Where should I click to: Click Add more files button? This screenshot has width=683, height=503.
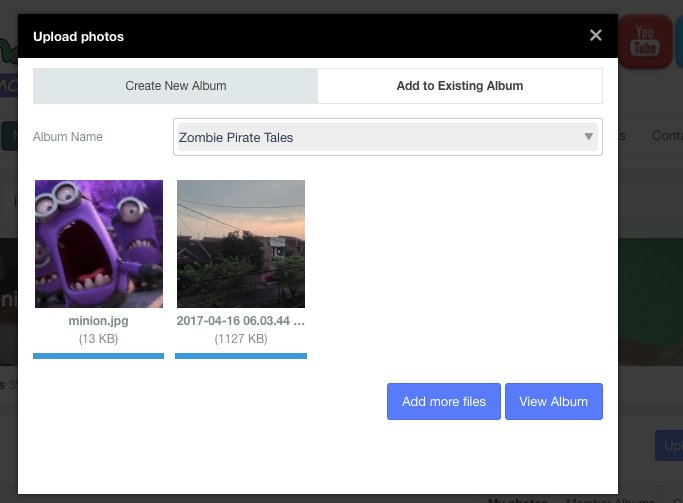click(444, 402)
